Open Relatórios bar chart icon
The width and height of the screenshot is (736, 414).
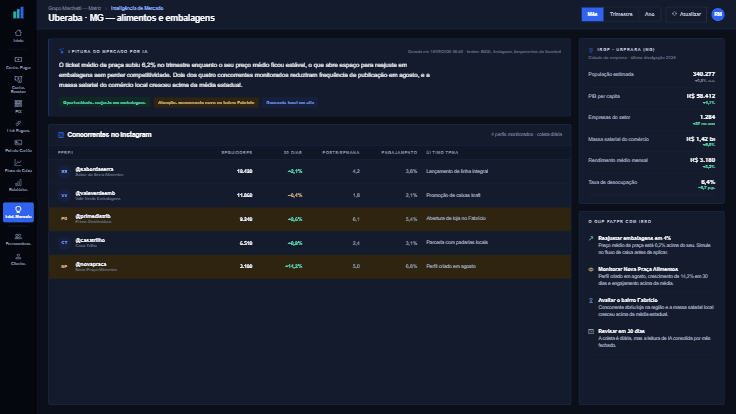click(x=18, y=185)
